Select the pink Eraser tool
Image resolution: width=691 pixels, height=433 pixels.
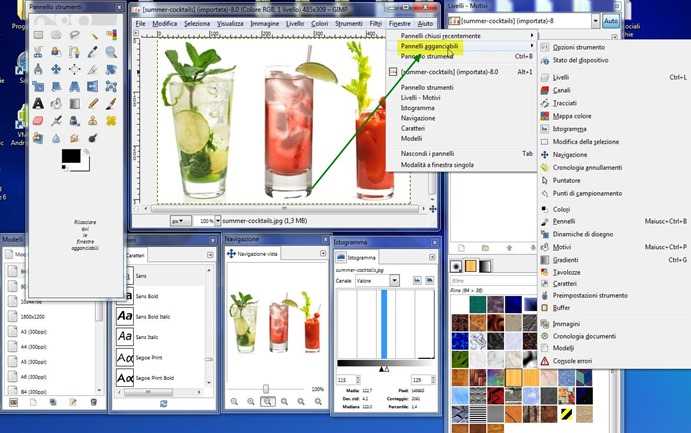pyautogui.click(x=38, y=120)
